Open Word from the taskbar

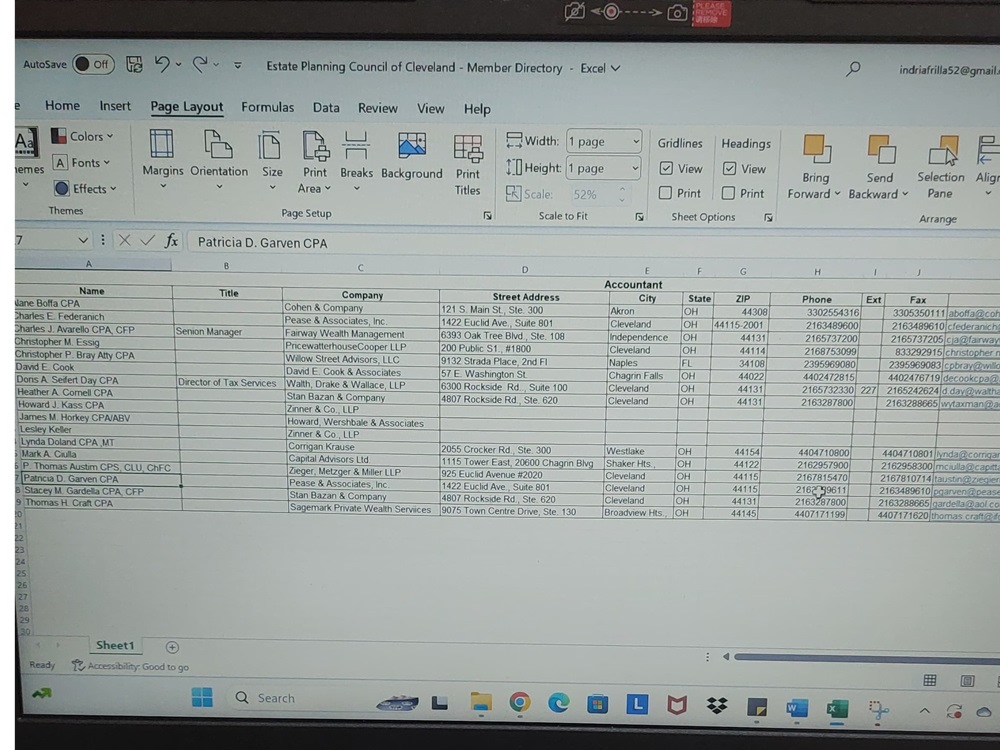click(x=797, y=707)
